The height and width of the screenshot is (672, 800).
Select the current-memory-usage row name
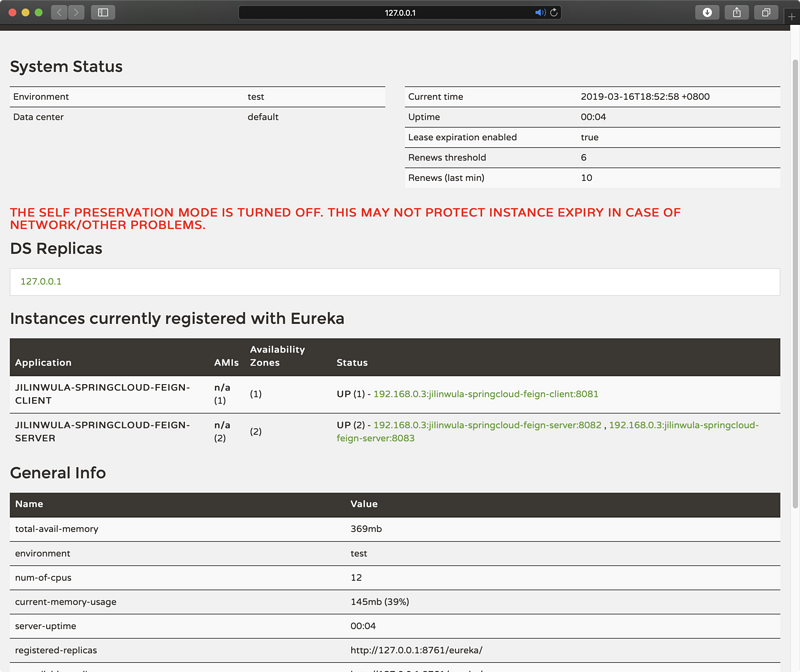[x=65, y=602]
